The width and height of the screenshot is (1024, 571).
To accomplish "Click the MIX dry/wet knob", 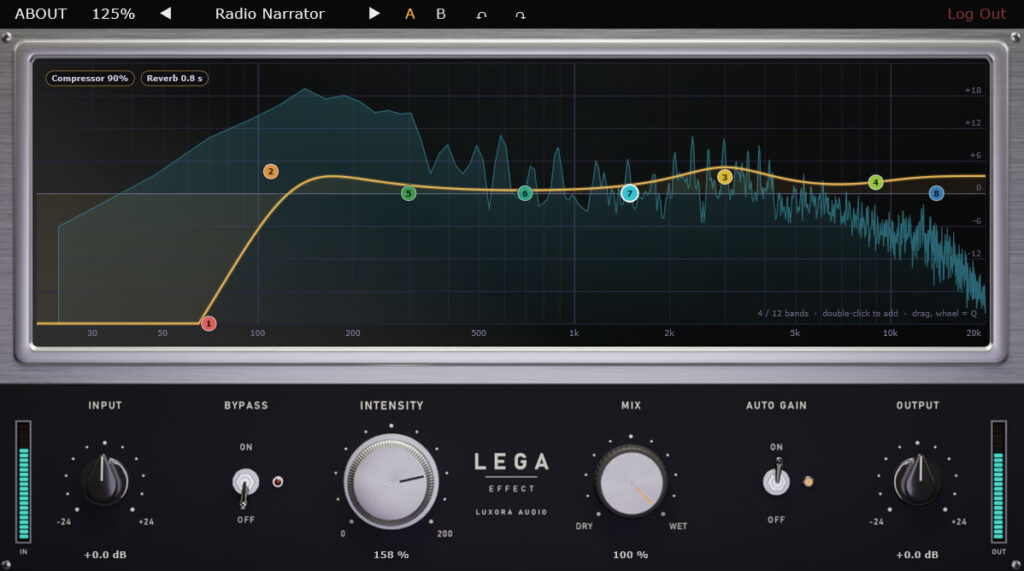I will (x=631, y=482).
